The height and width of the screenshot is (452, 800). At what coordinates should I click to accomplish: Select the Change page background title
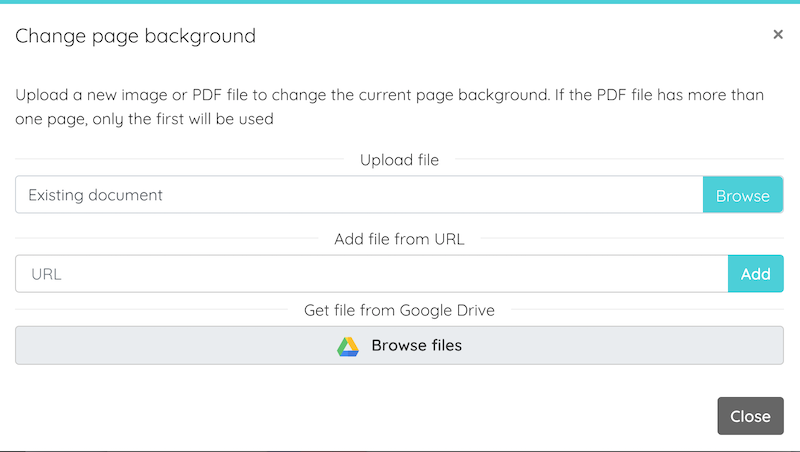pyautogui.click(x=135, y=36)
